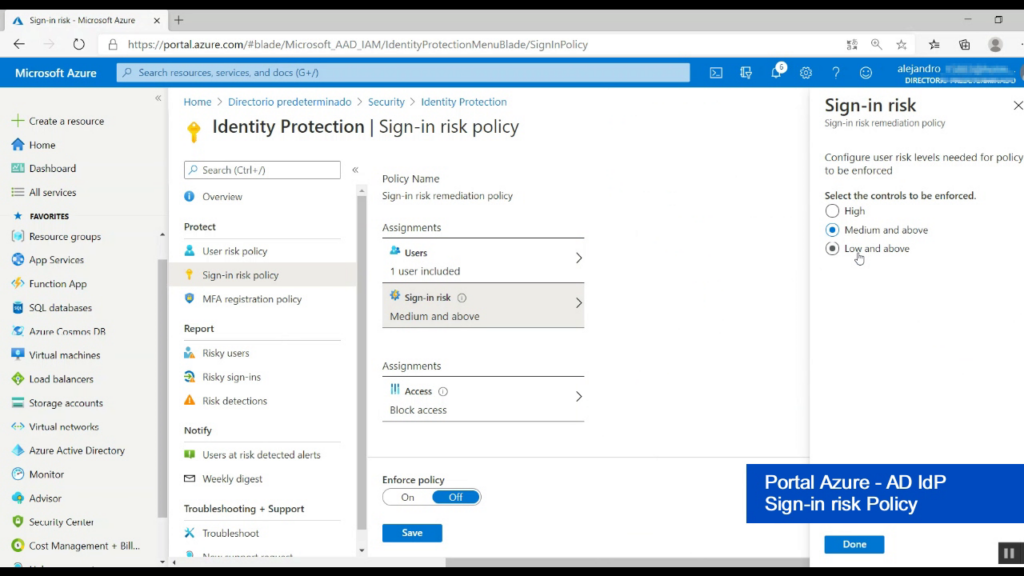Viewport: 1024px width, 576px height.
Task: Open the Identity Protection breadcrumb link
Action: [x=464, y=102]
